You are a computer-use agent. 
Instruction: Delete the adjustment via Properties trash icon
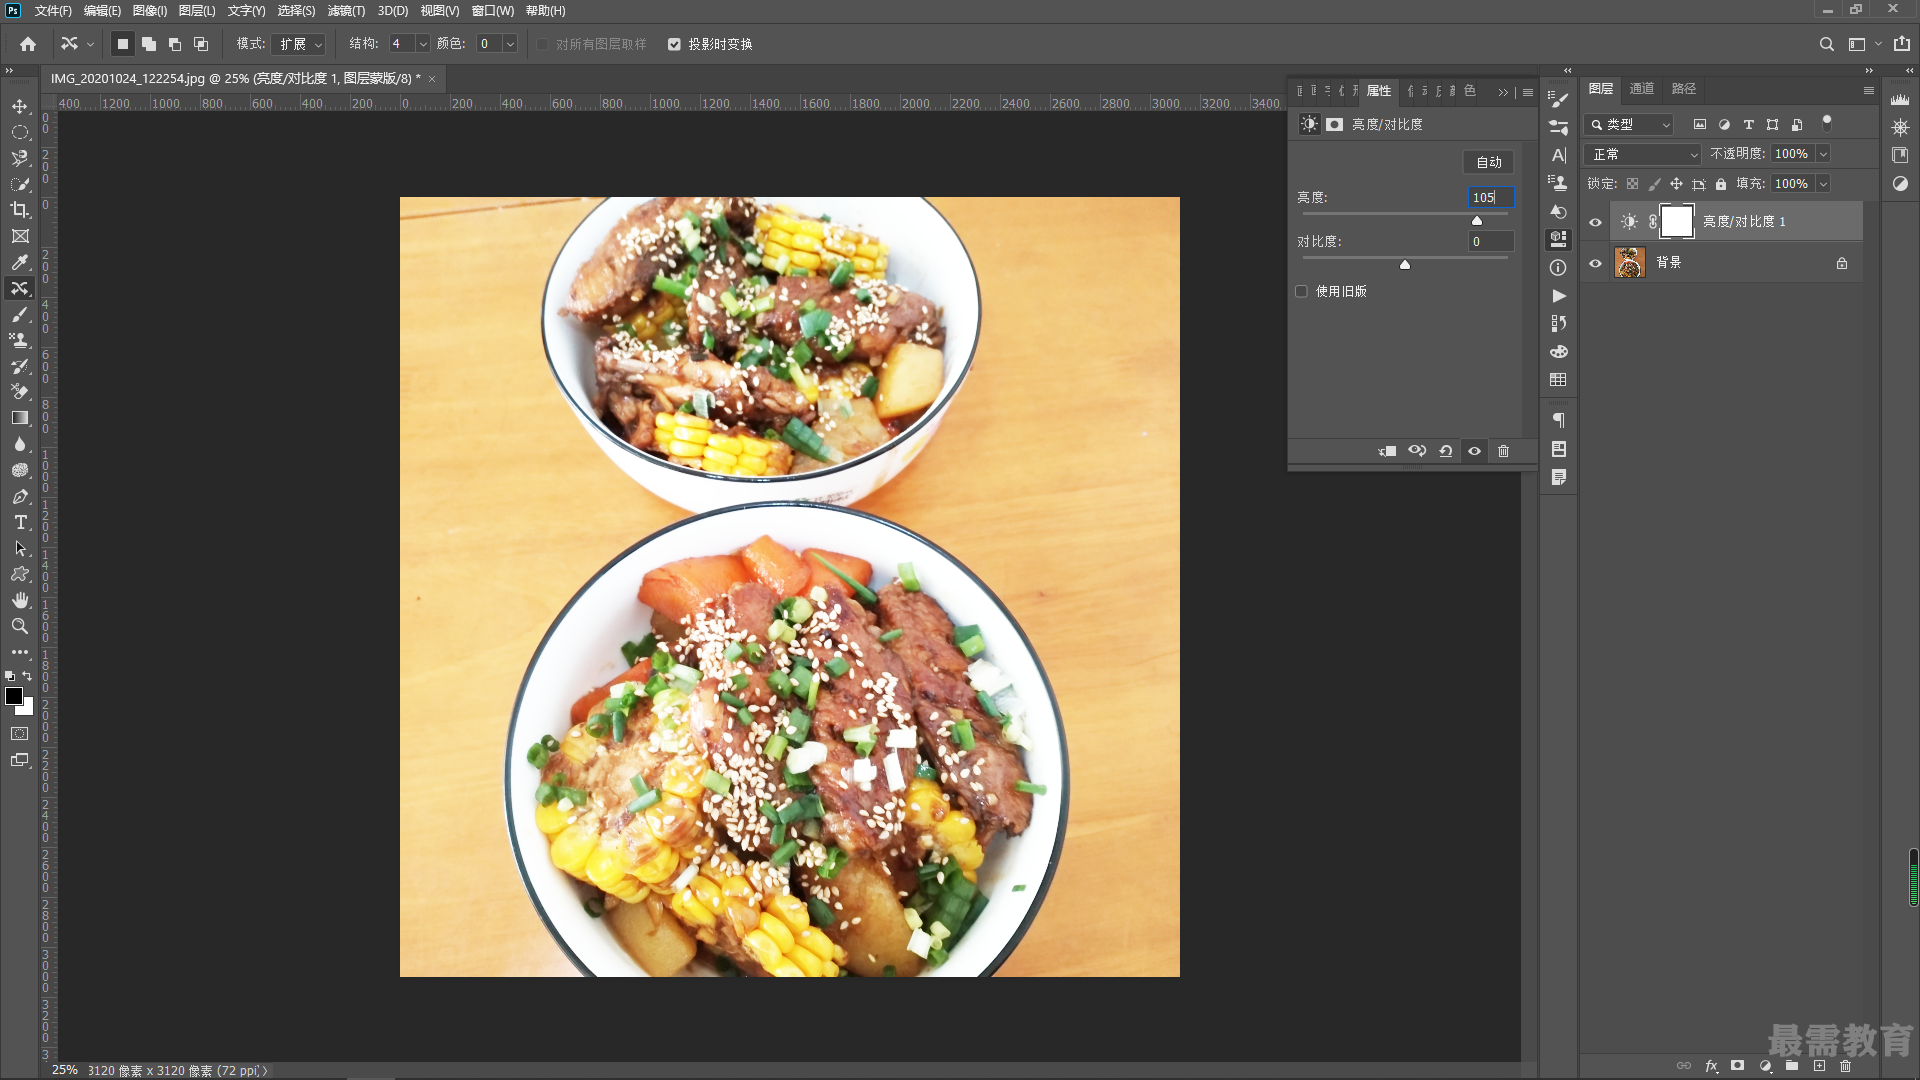click(x=1503, y=451)
